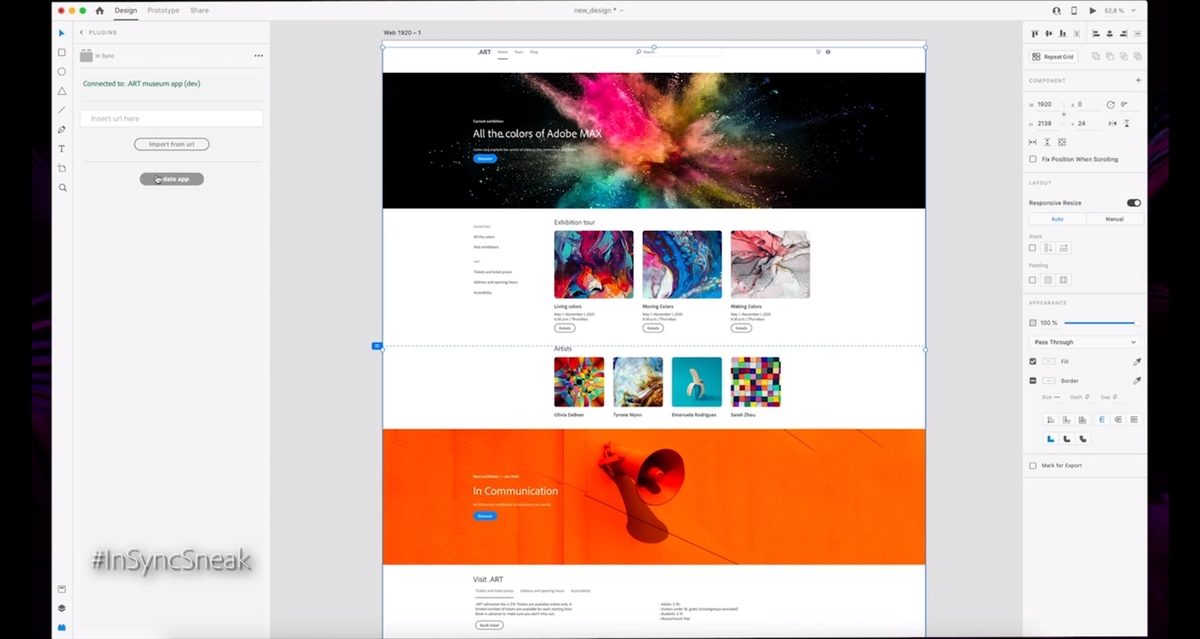Enable Fix Position When Scrolling

(1033, 159)
